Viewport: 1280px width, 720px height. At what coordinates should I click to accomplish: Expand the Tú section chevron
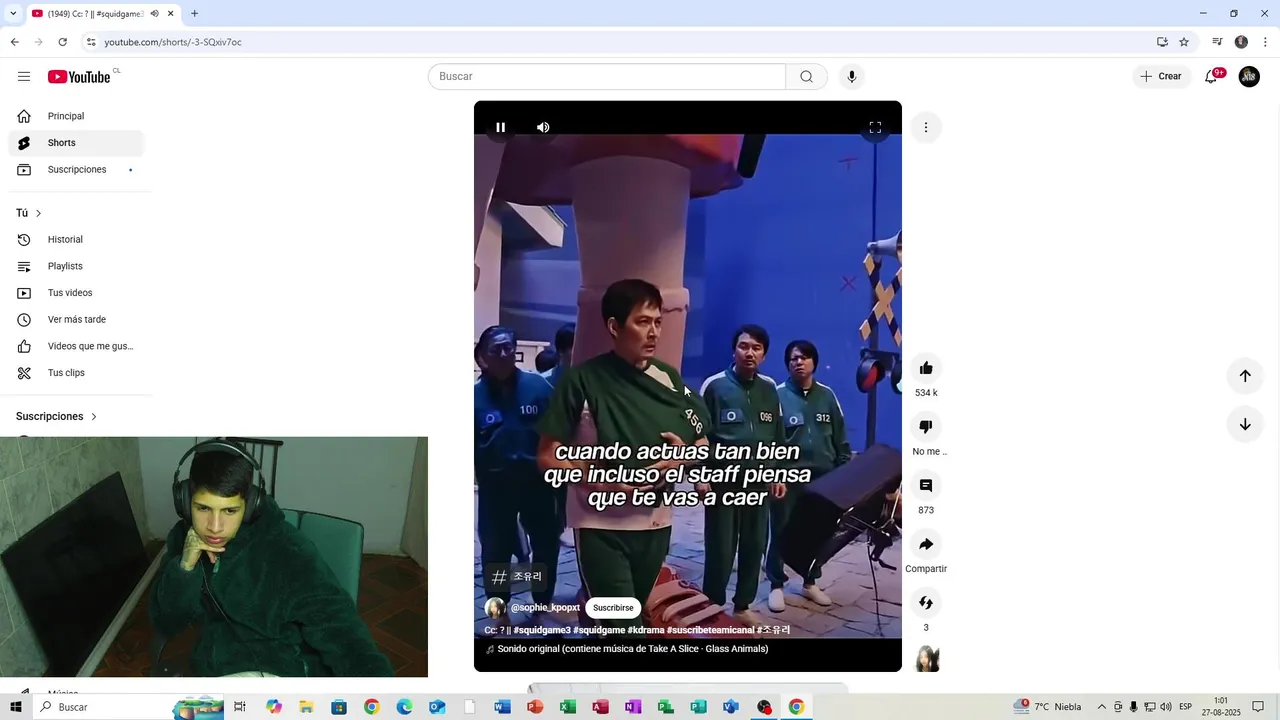point(38,213)
